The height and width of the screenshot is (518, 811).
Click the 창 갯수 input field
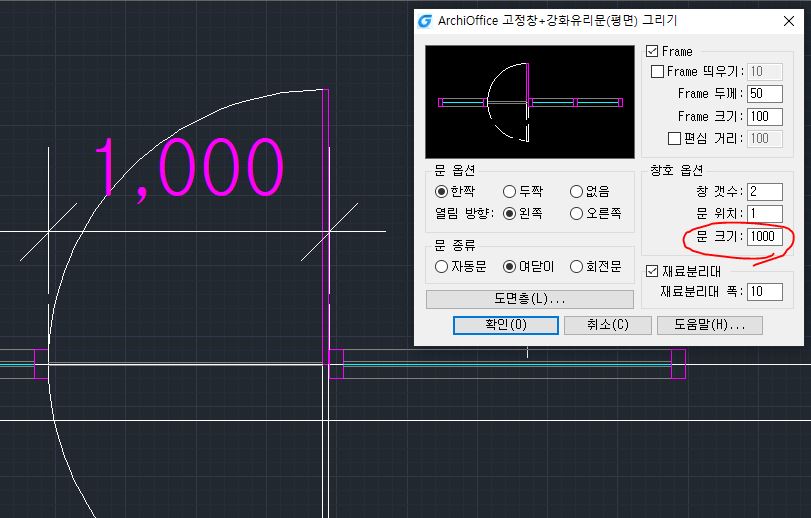[x=764, y=191]
